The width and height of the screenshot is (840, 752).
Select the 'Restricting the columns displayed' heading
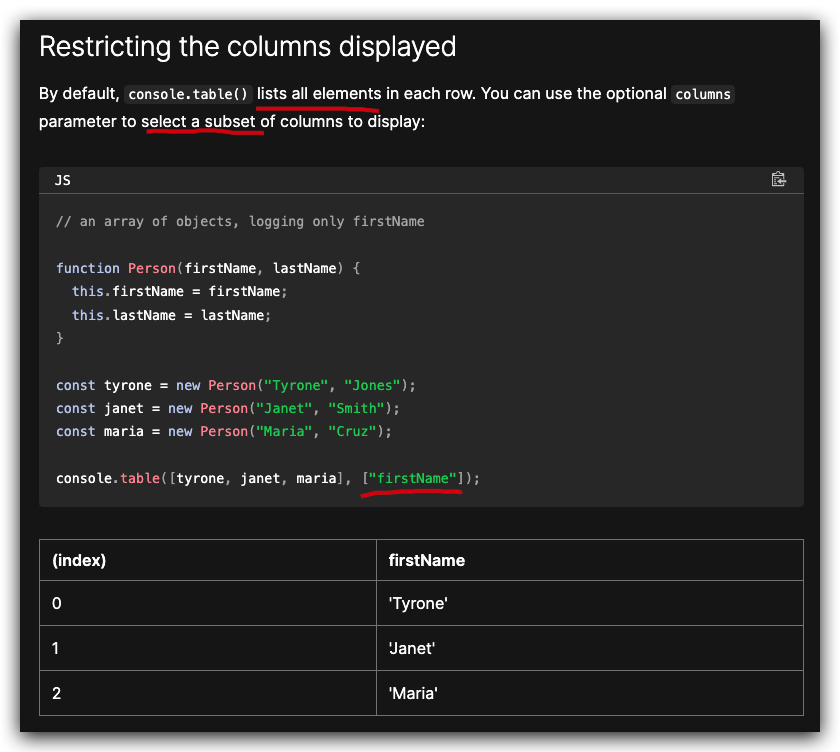point(248,46)
